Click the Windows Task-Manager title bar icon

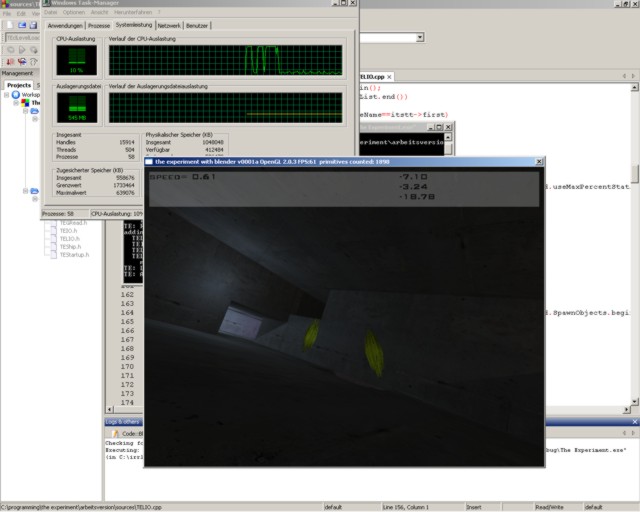click(47, 3)
